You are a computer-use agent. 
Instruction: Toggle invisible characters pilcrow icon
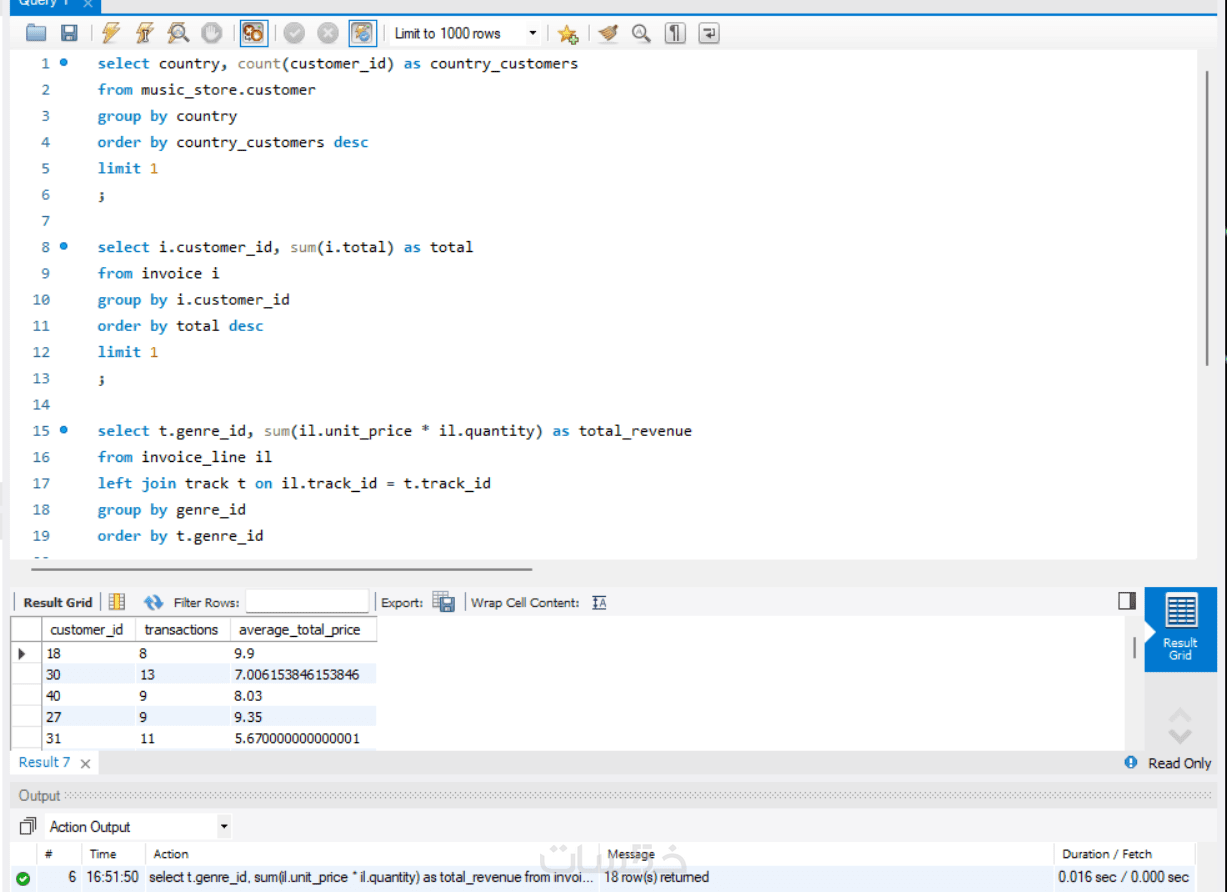tap(676, 33)
